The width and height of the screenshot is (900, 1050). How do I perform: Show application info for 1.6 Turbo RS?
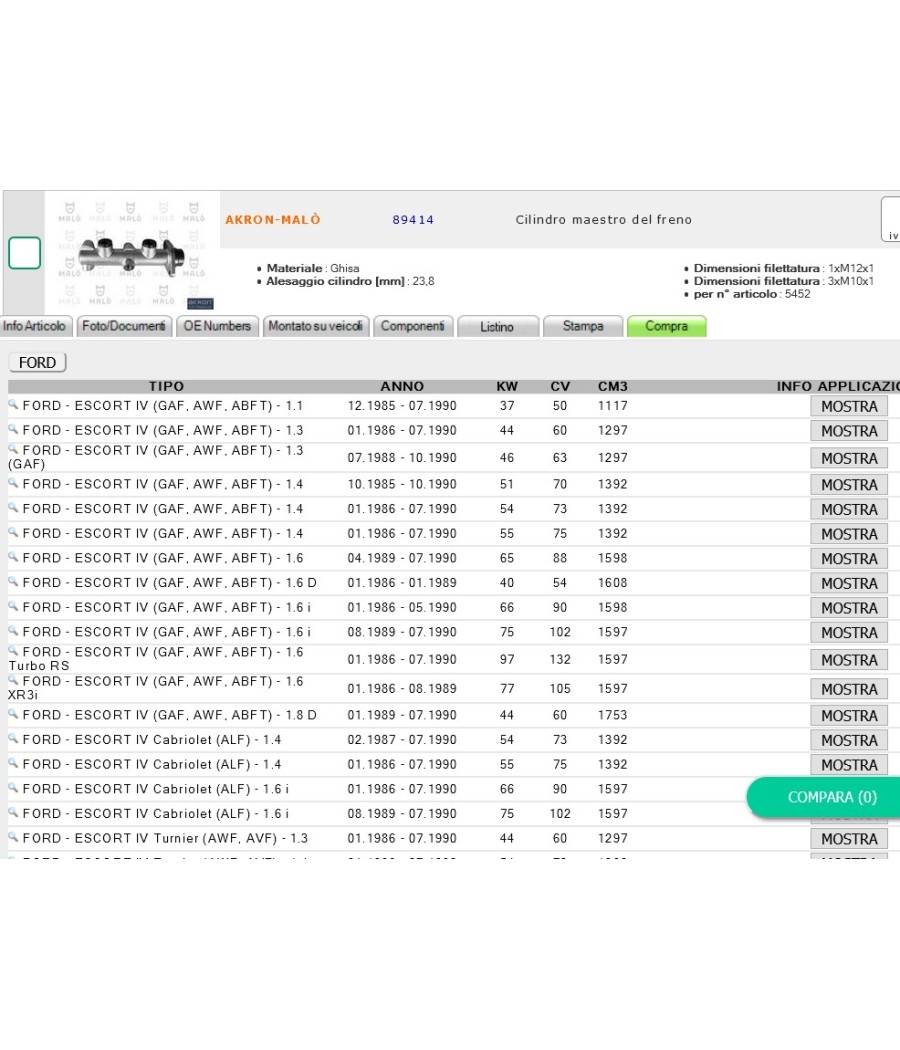tap(849, 660)
